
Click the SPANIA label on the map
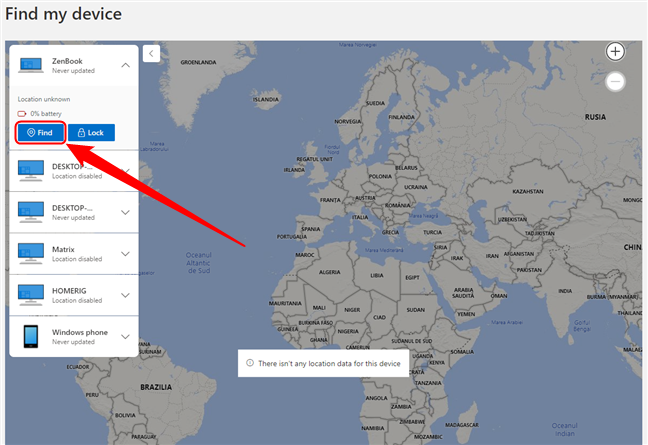coord(310,229)
